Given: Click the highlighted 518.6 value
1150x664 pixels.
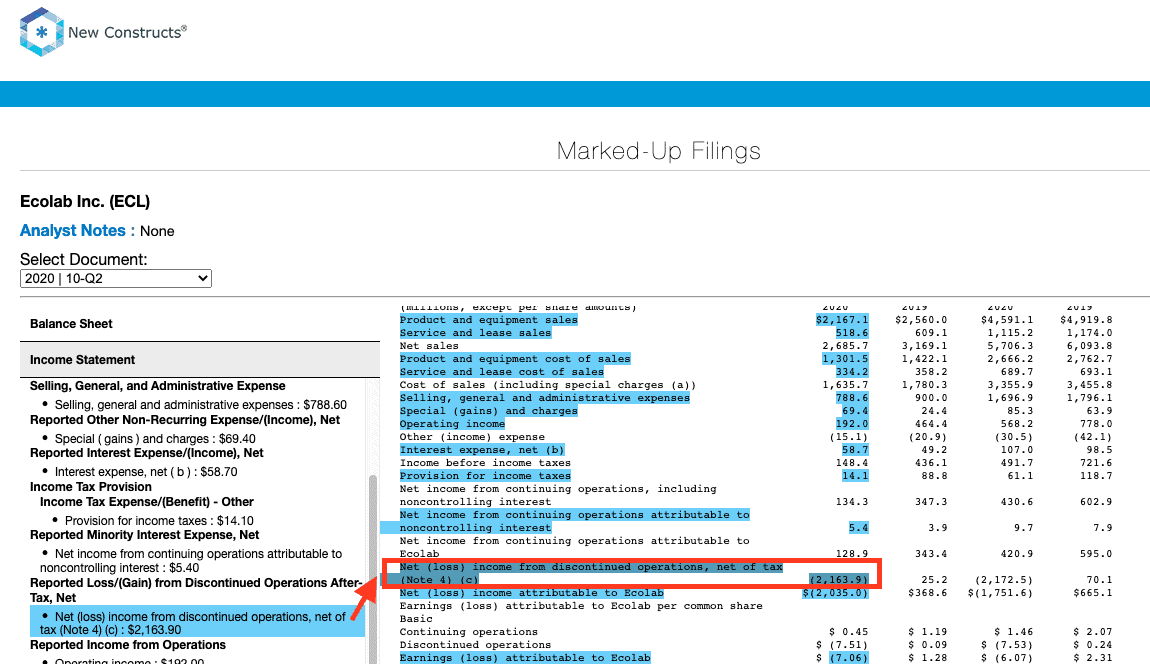Looking at the screenshot, I should (851, 333).
